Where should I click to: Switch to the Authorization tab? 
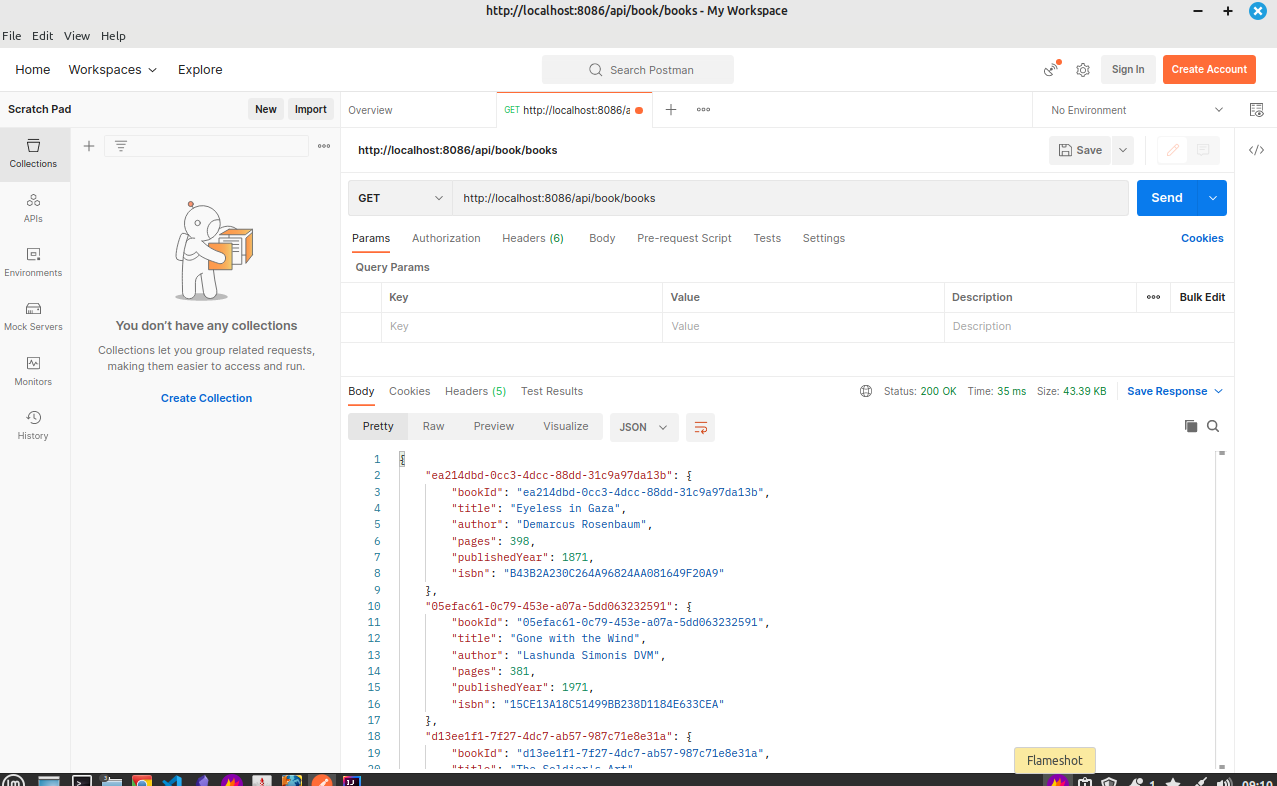446,238
